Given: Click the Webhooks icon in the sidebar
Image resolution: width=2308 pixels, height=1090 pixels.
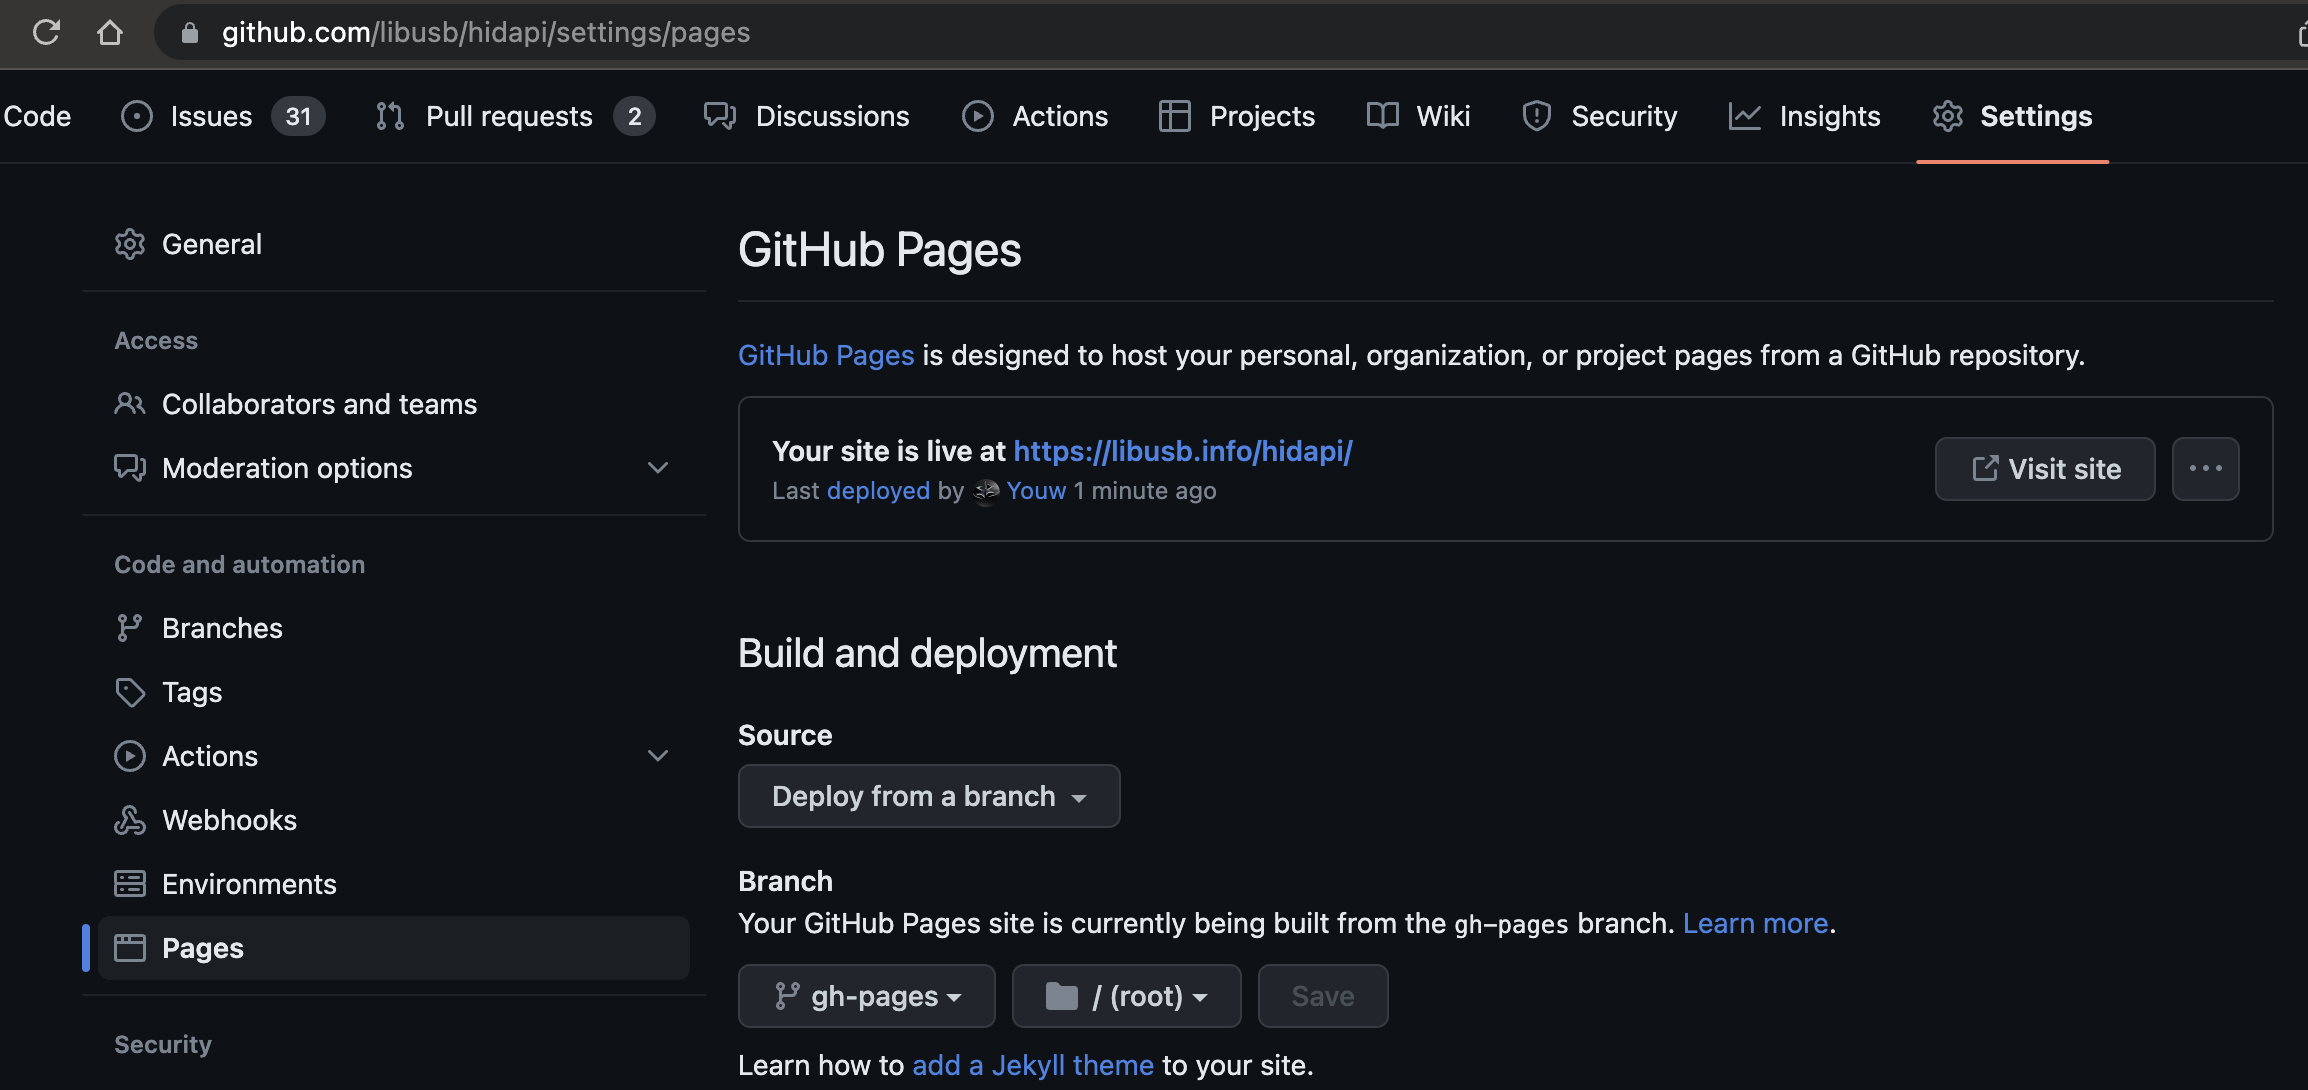Looking at the screenshot, I should 129,820.
